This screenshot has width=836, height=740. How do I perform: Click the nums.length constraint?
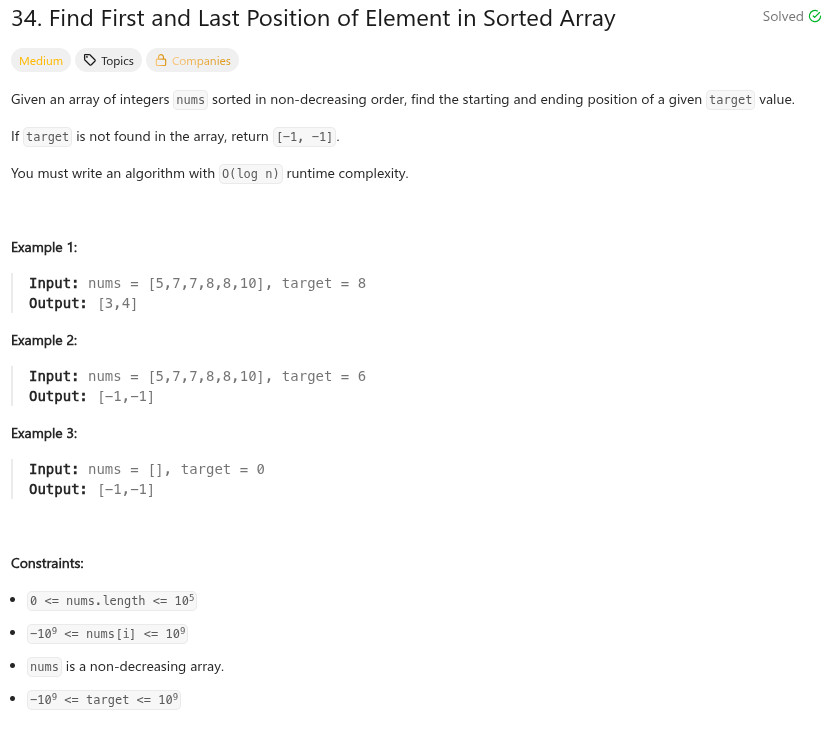tap(112, 601)
